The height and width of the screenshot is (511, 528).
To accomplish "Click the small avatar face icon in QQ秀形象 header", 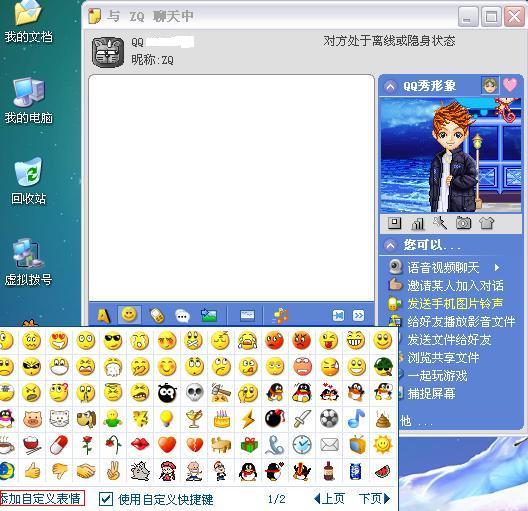I will pyautogui.click(x=490, y=85).
